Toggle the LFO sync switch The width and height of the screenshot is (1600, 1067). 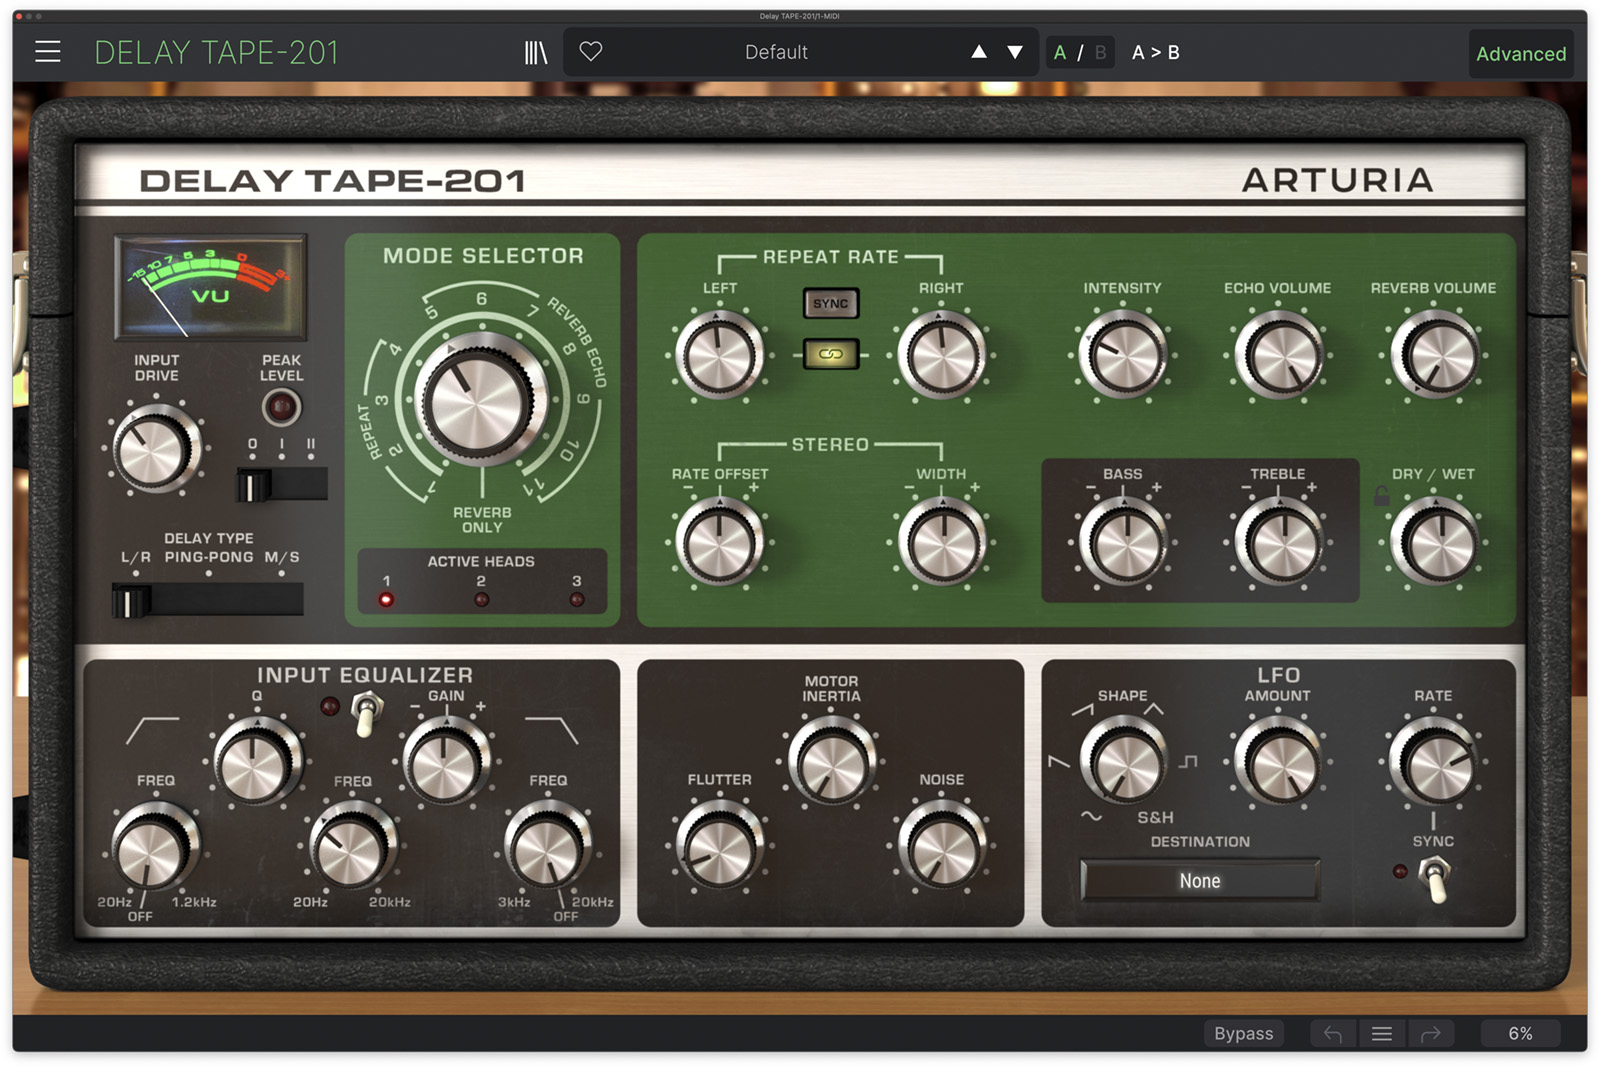pyautogui.click(x=1436, y=881)
